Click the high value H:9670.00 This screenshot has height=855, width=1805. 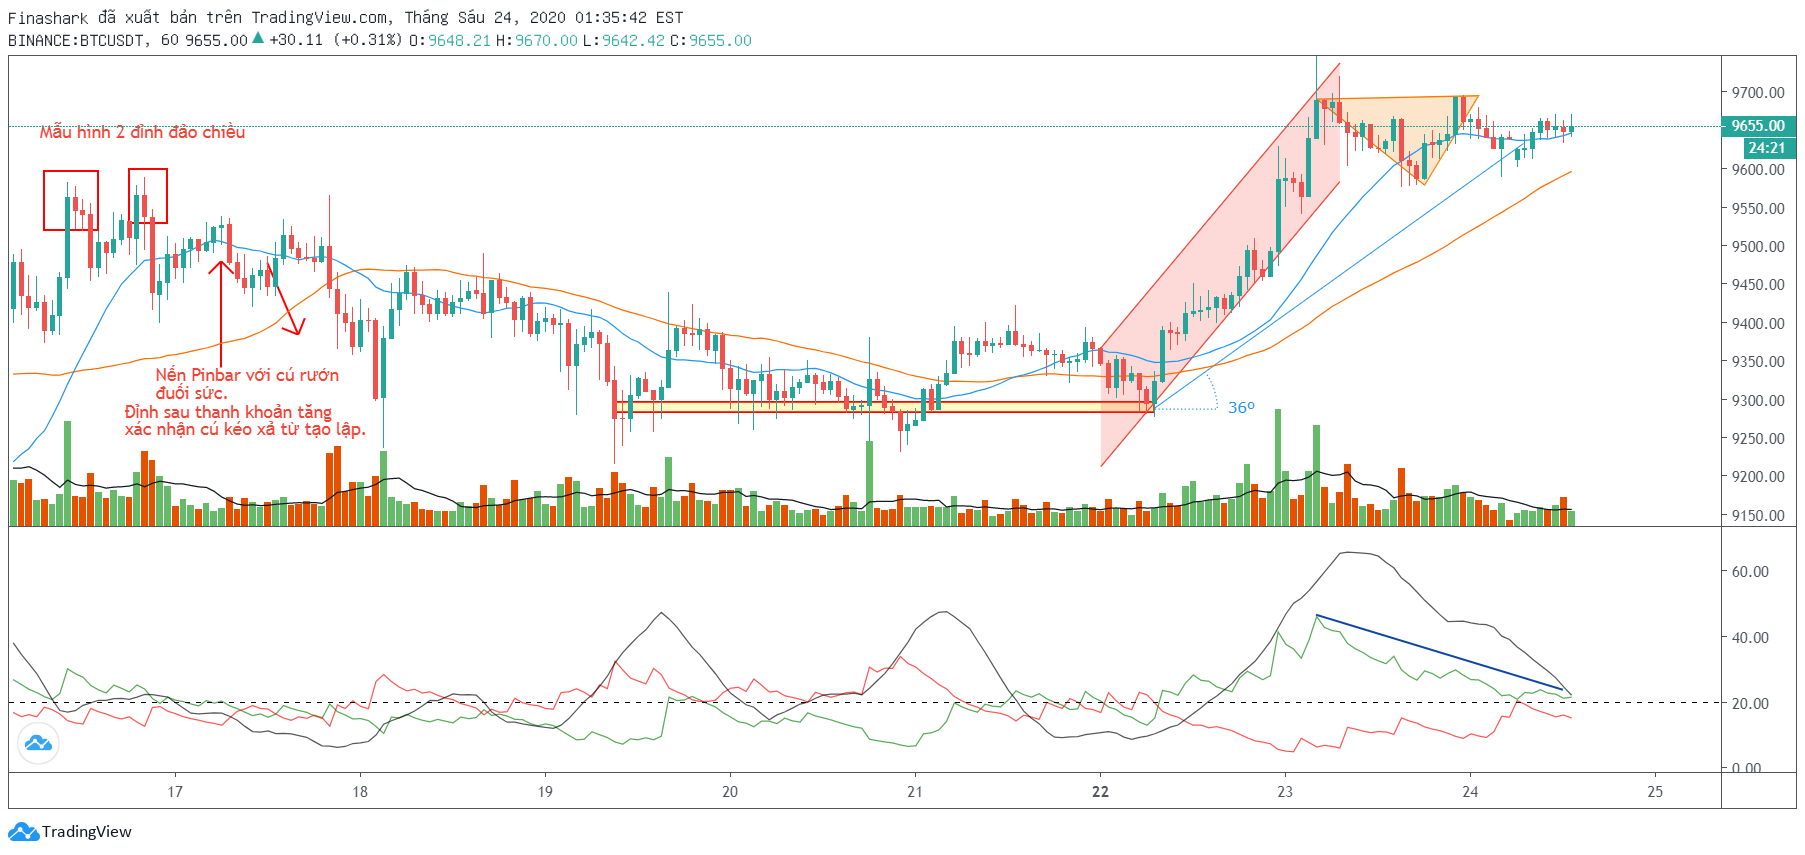coord(537,40)
